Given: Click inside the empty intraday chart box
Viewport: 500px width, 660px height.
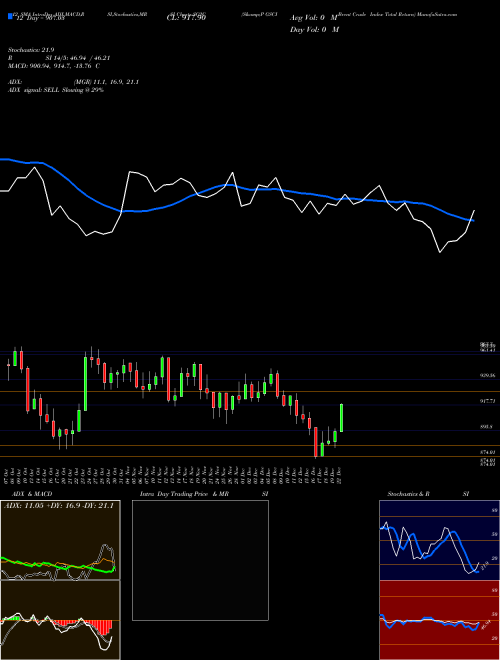Looking at the screenshot, I should (200, 560).
